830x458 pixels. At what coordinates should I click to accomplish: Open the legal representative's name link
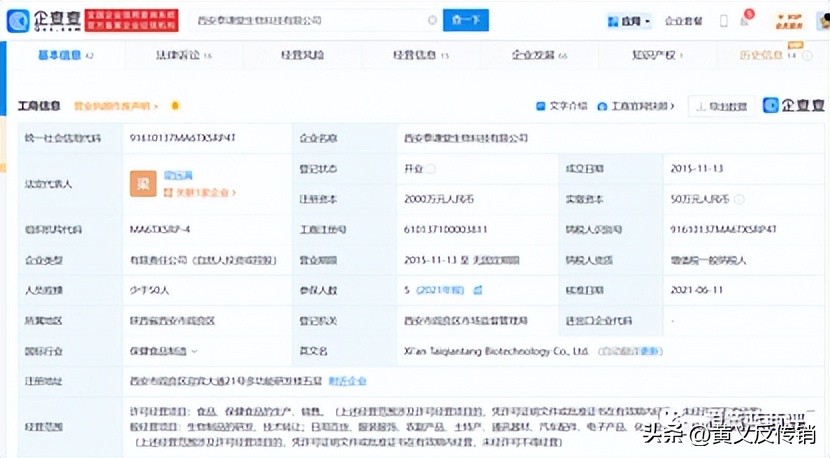tap(178, 175)
